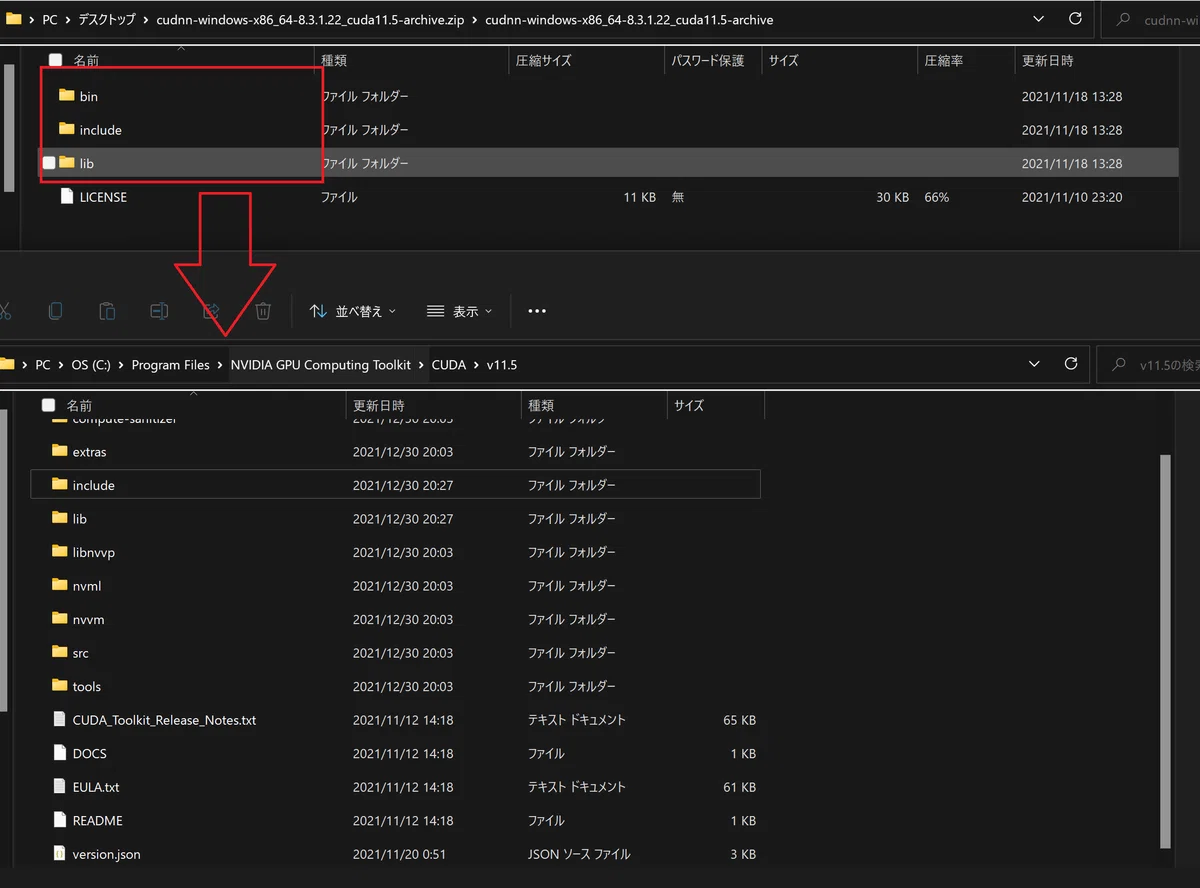The image size is (1200, 888).
Task: Open the 並べ替え sort dropdown
Action: coord(352,311)
